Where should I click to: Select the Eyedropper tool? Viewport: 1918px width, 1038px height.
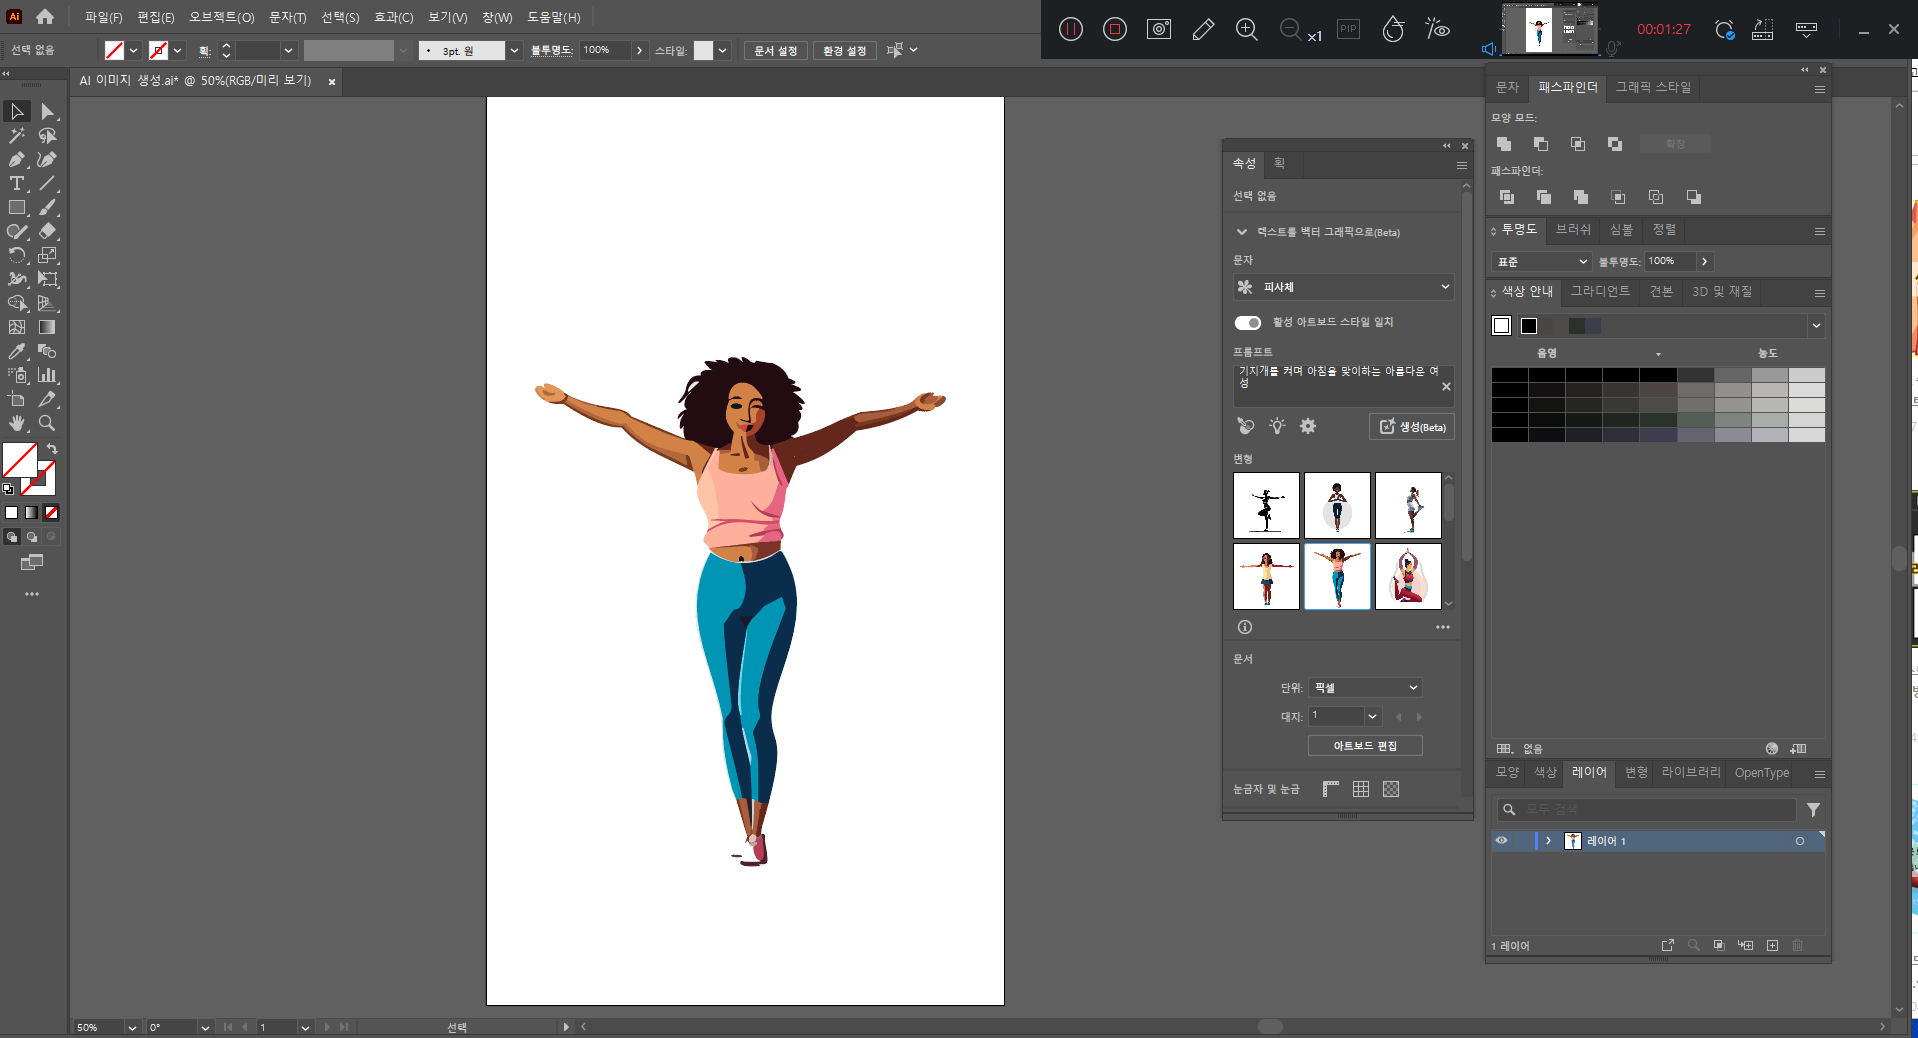[17, 351]
